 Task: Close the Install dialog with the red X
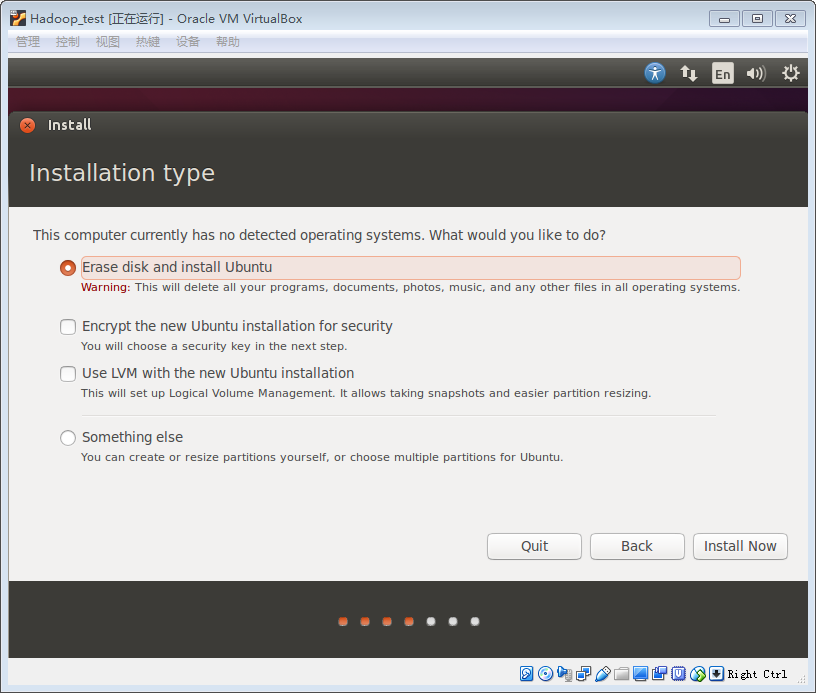[28, 125]
